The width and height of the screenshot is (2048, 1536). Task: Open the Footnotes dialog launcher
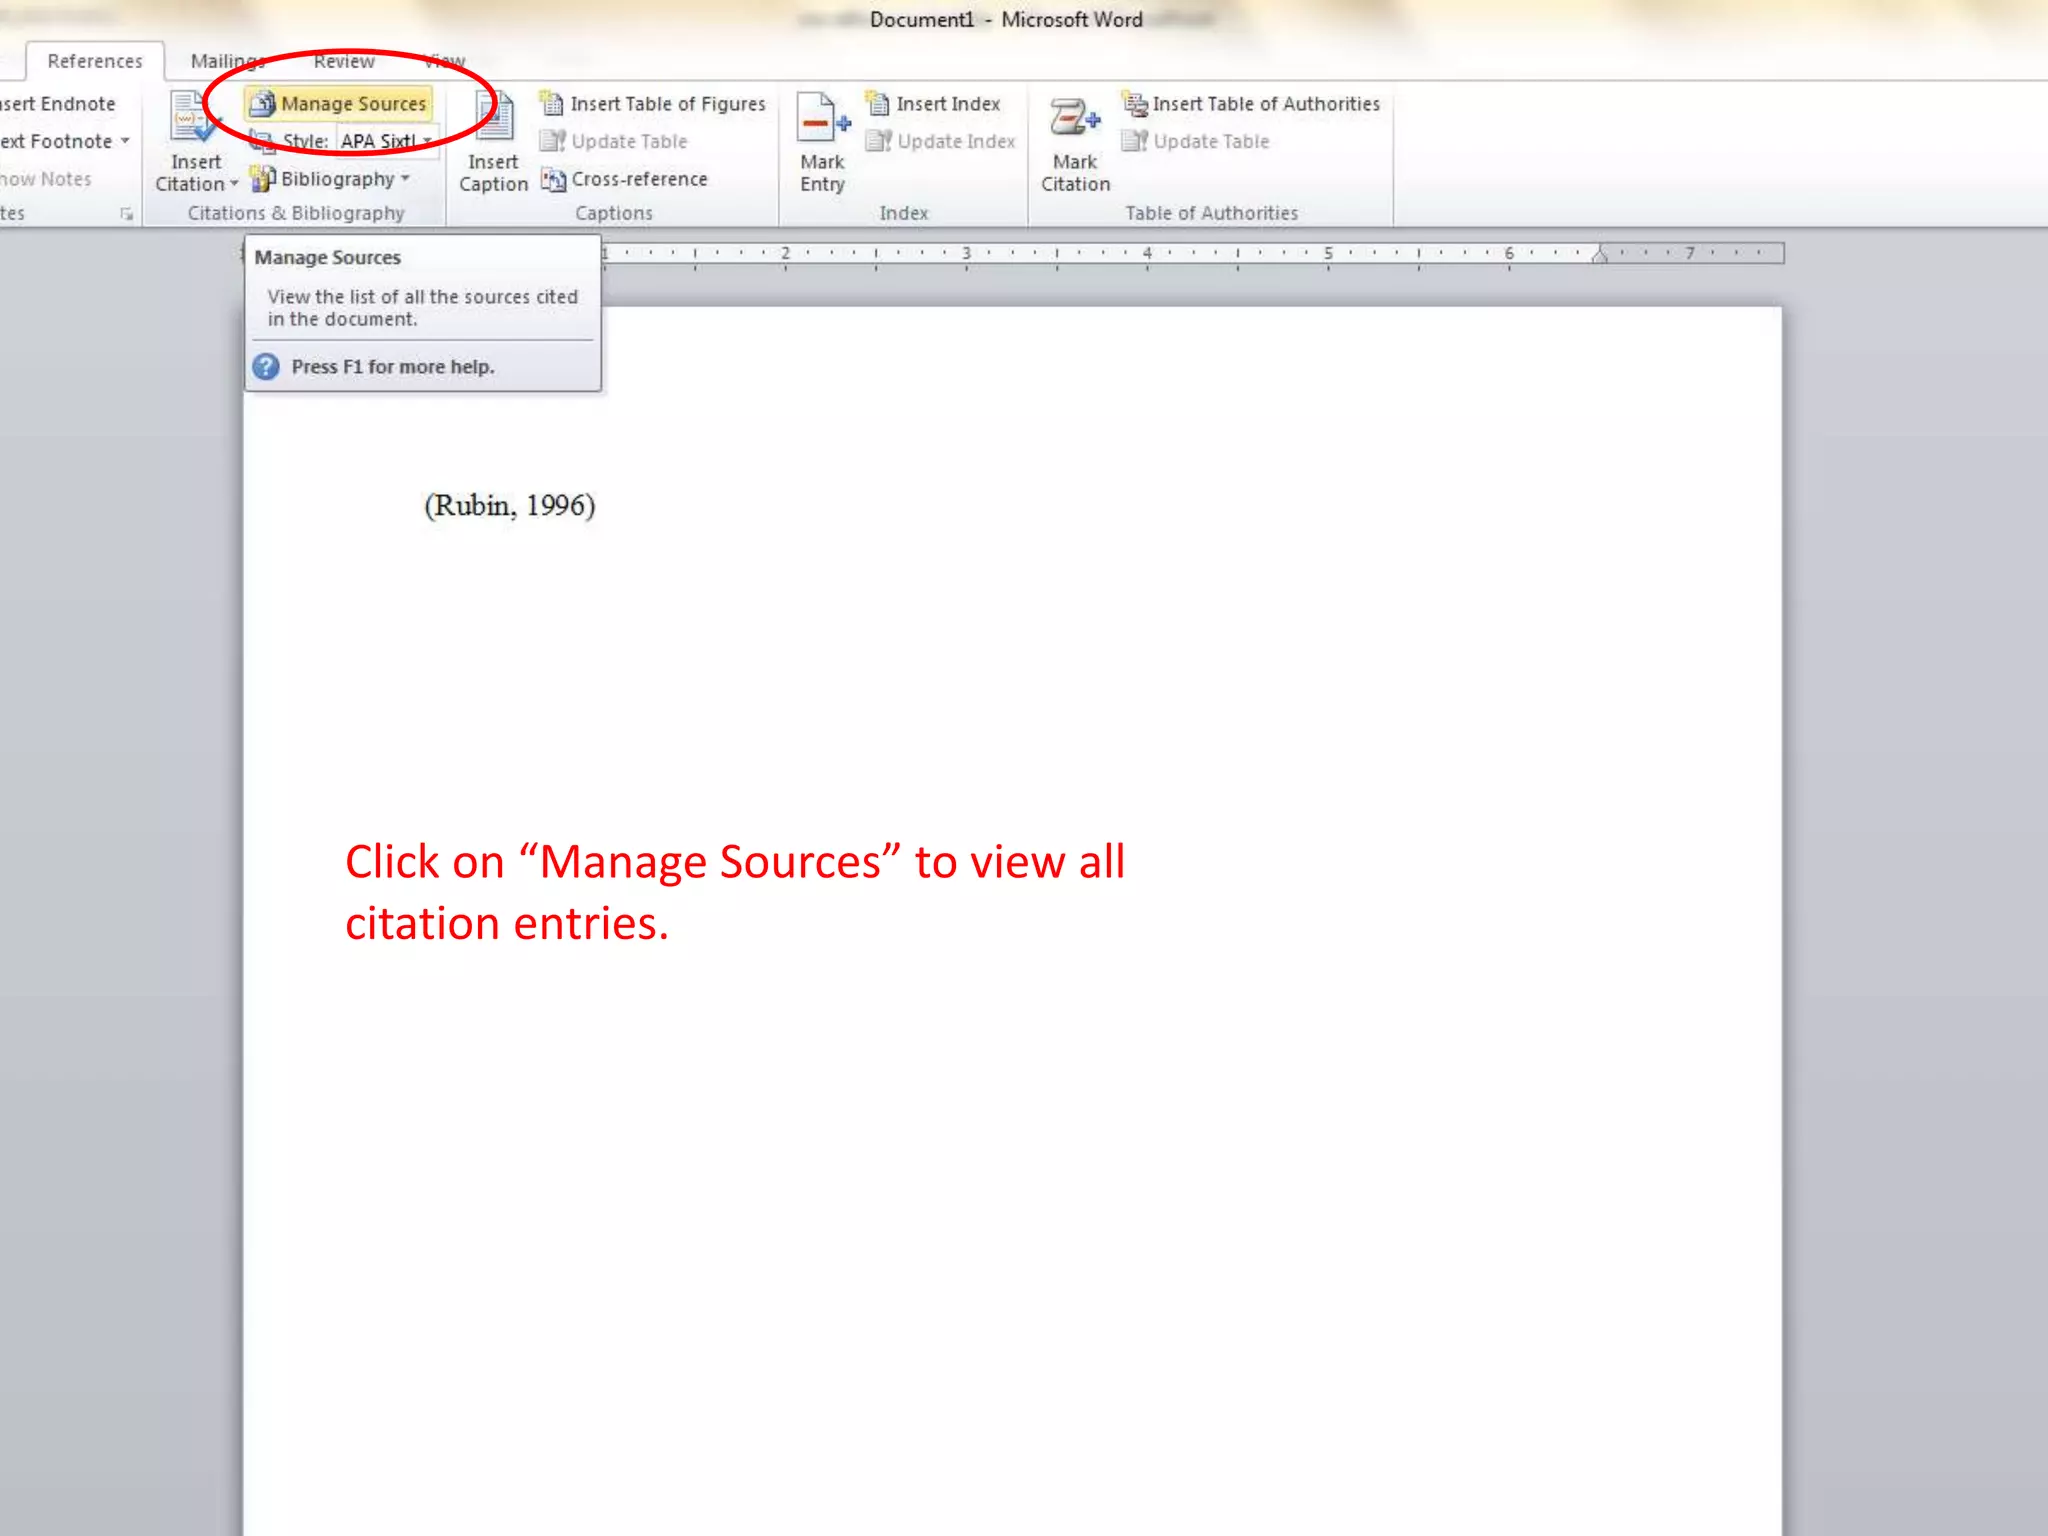127,214
